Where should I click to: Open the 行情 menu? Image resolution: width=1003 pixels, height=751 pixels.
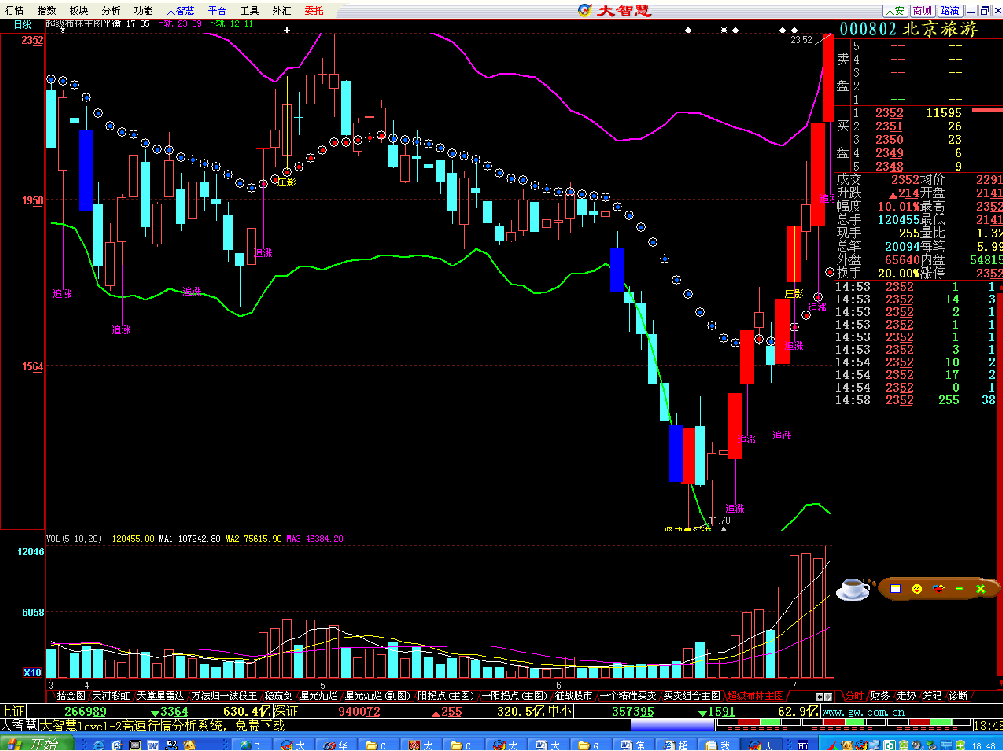tap(14, 10)
